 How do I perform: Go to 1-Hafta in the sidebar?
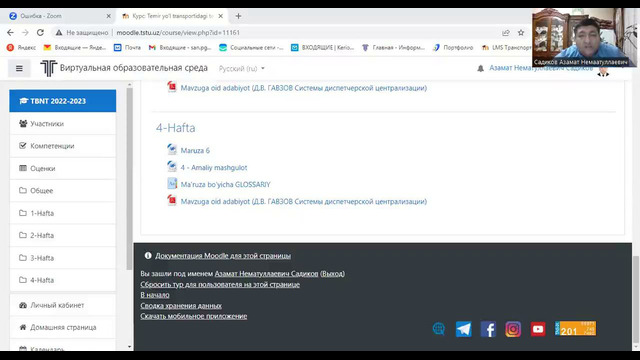pos(62,213)
